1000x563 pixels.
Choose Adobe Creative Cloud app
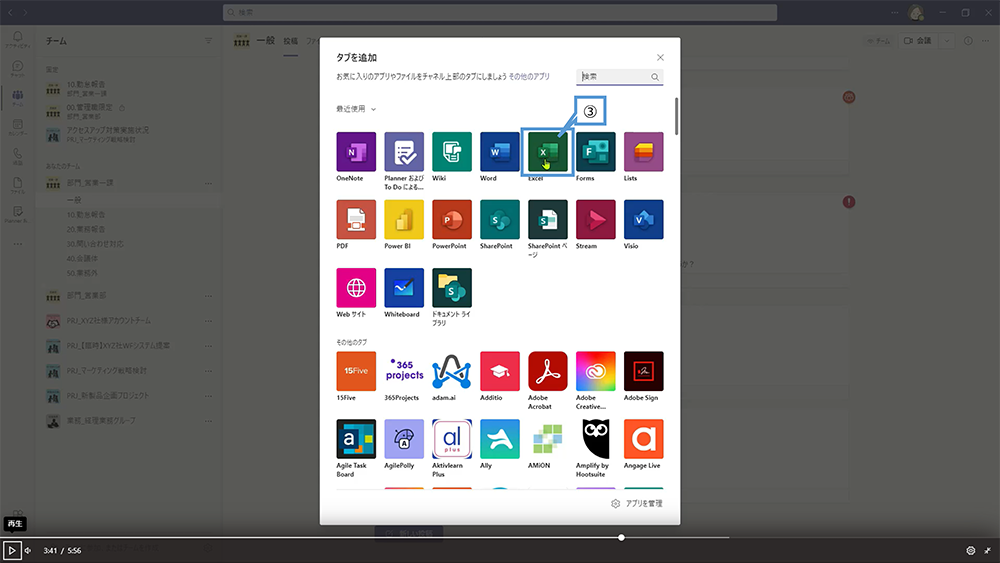pyautogui.click(x=596, y=371)
